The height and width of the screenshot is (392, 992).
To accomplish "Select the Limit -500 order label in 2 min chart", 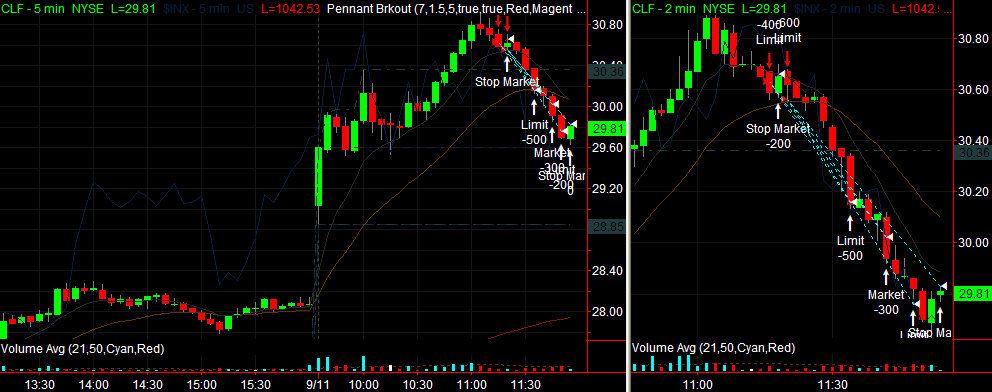I will (850, 248).
